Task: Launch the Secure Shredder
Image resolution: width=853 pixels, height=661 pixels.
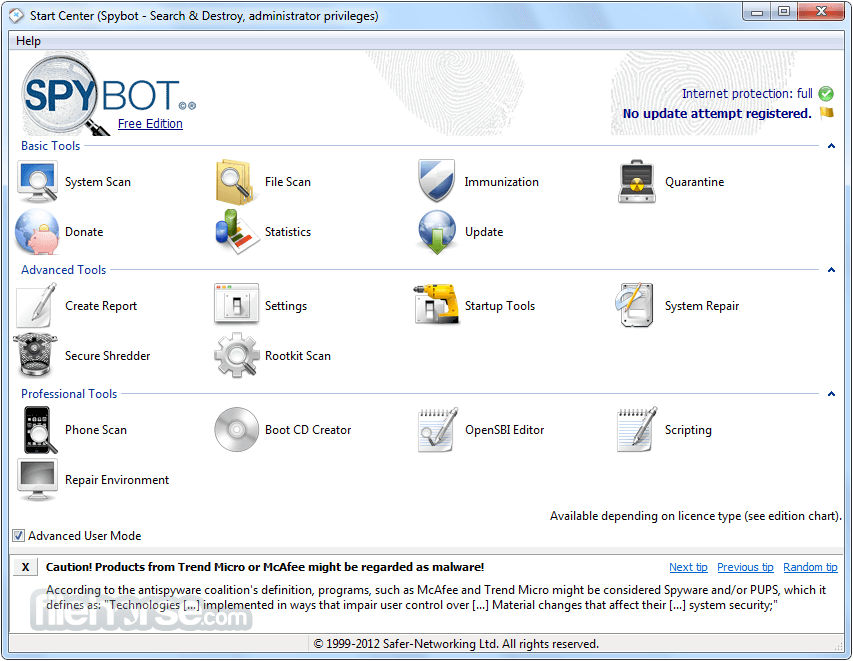Action: [x=38, y=356]
